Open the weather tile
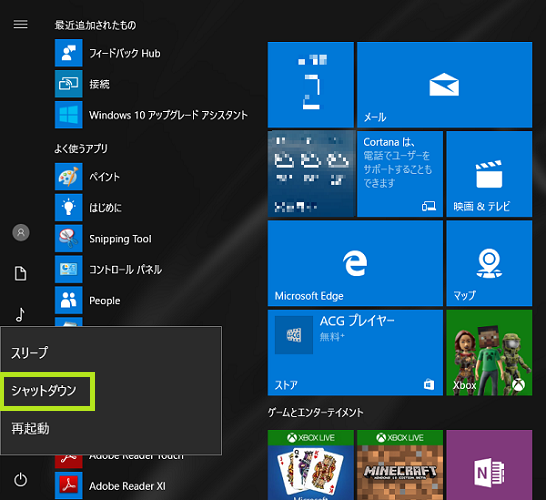The width and height of the screenshot is (546, 500). click(x=311, y=174)
